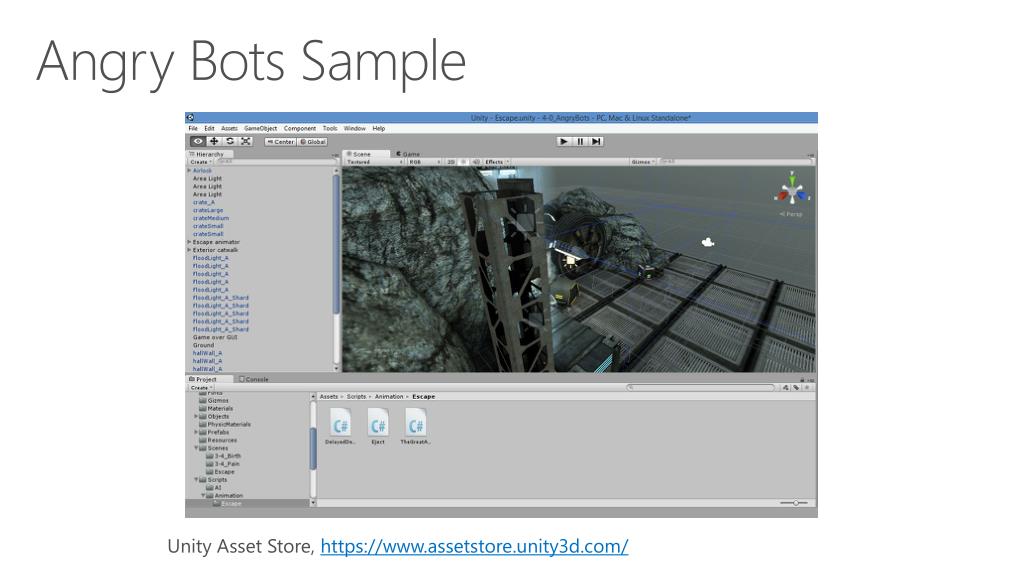Open the Component menu
Image resolution: width=1023 pixels, height=575 pixels.
[x=299, y=129]
